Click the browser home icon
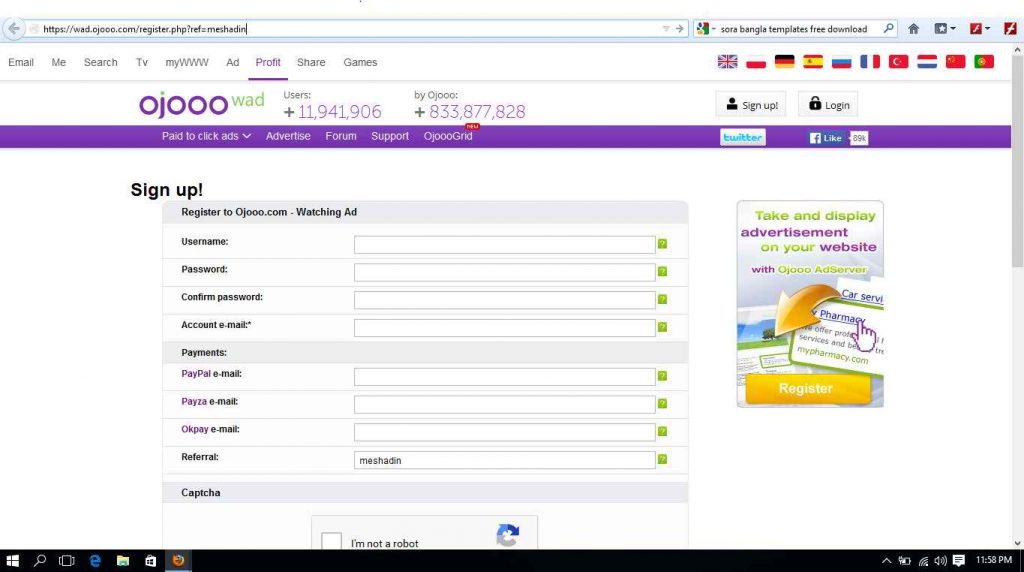 (x=913, y=29)
